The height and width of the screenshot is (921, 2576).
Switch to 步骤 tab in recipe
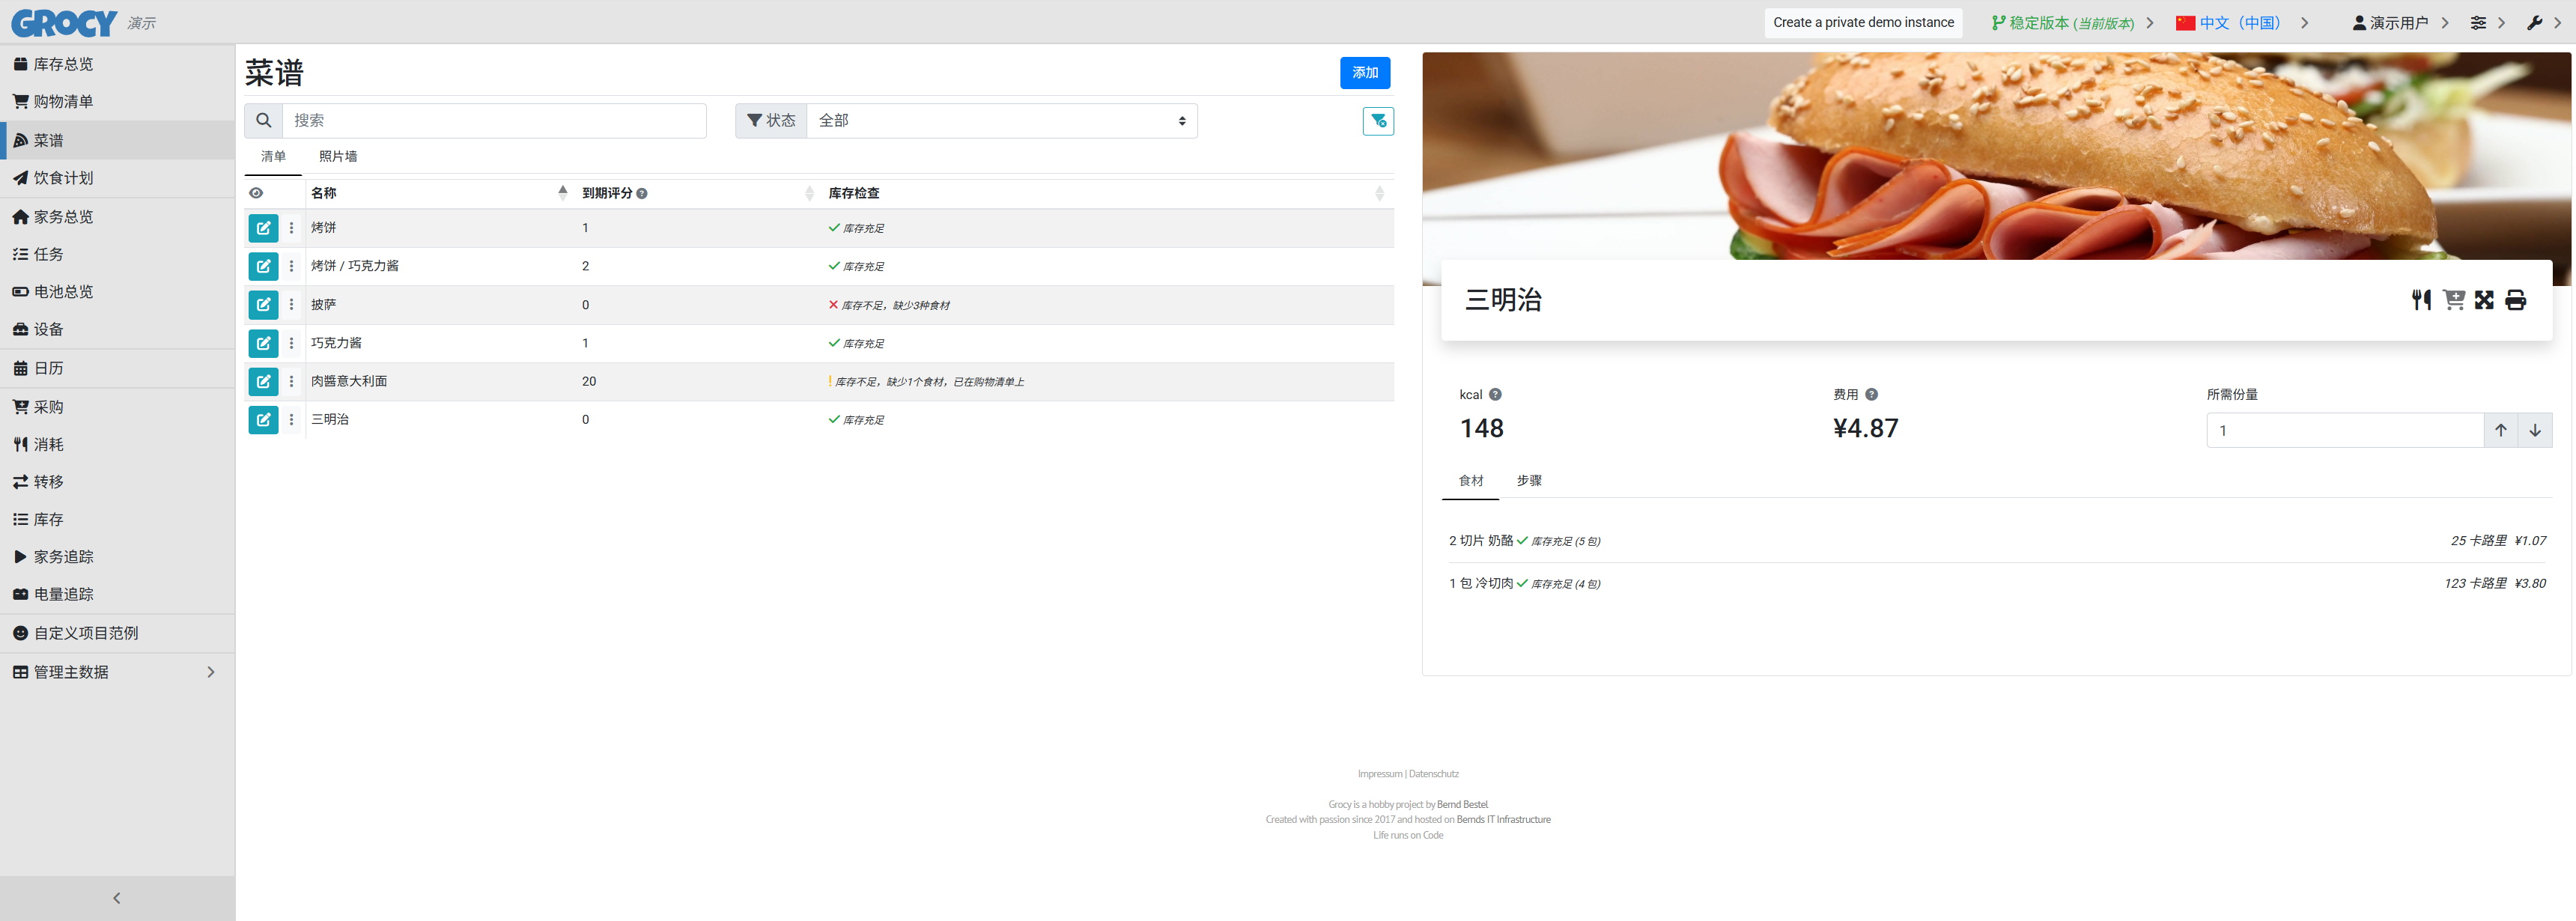tap(1528, 480)
